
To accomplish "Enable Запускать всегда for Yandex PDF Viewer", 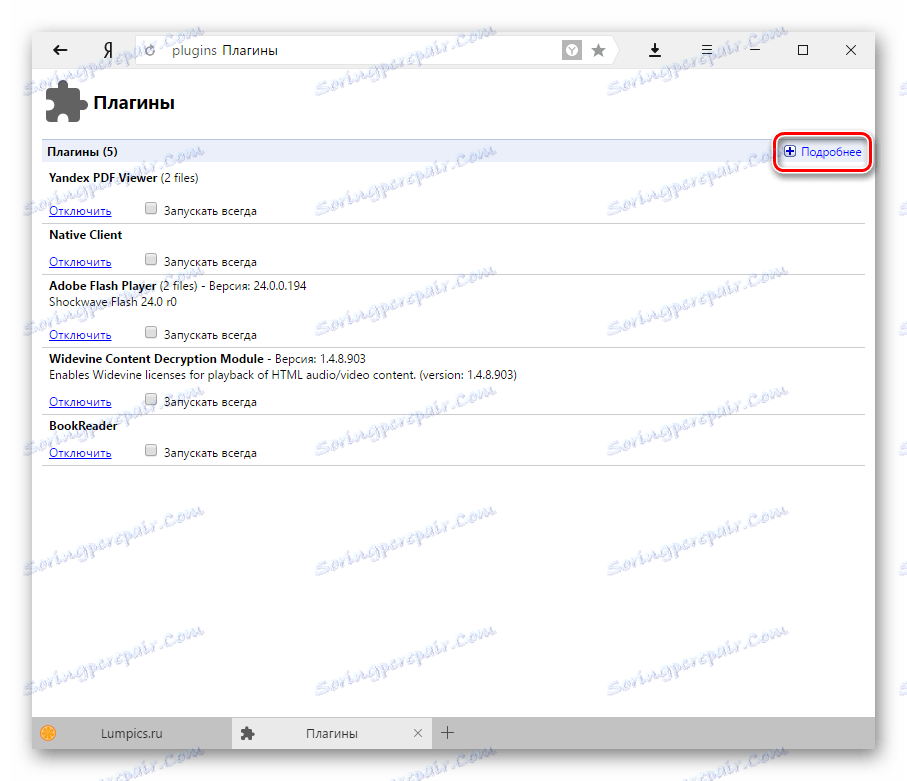I will click(x=151, y=208).
